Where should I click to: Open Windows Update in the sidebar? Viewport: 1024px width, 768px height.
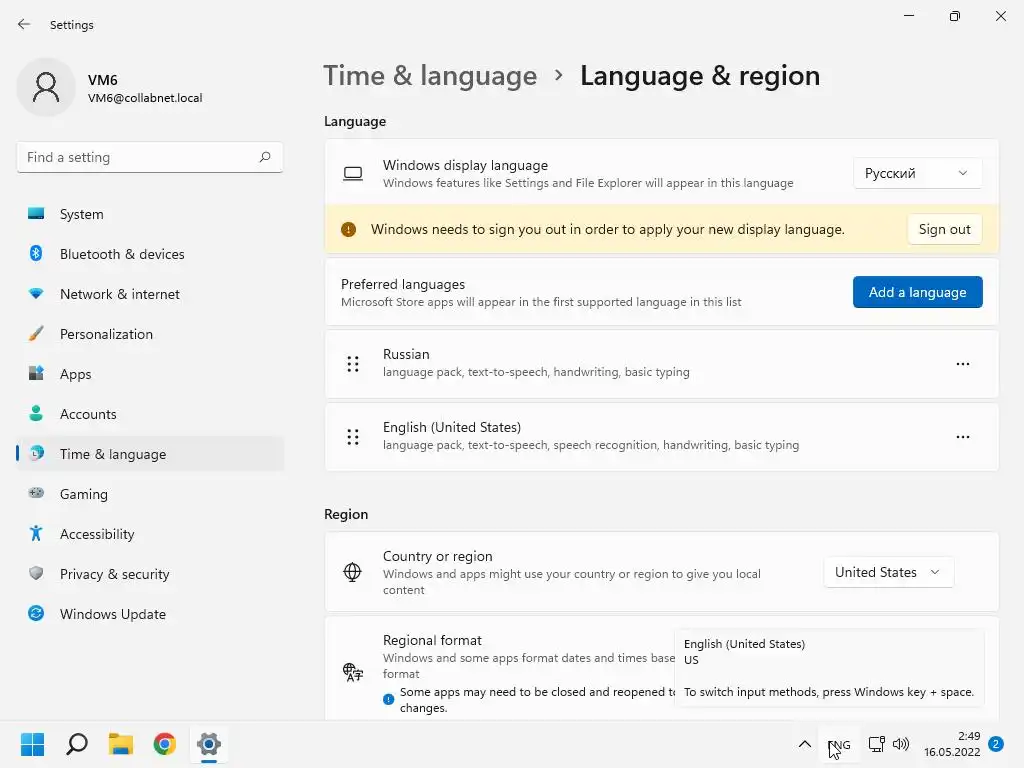point(150,613)
